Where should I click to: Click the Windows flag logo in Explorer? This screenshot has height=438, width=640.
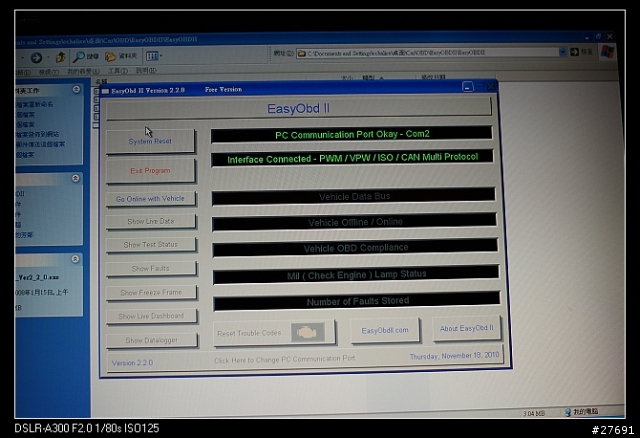tap(607, 51)
